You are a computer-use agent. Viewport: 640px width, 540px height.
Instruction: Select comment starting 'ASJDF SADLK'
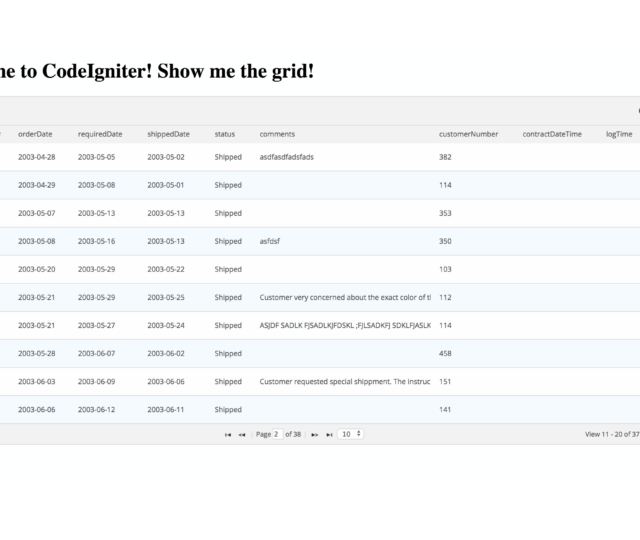[x=345, y=325]
